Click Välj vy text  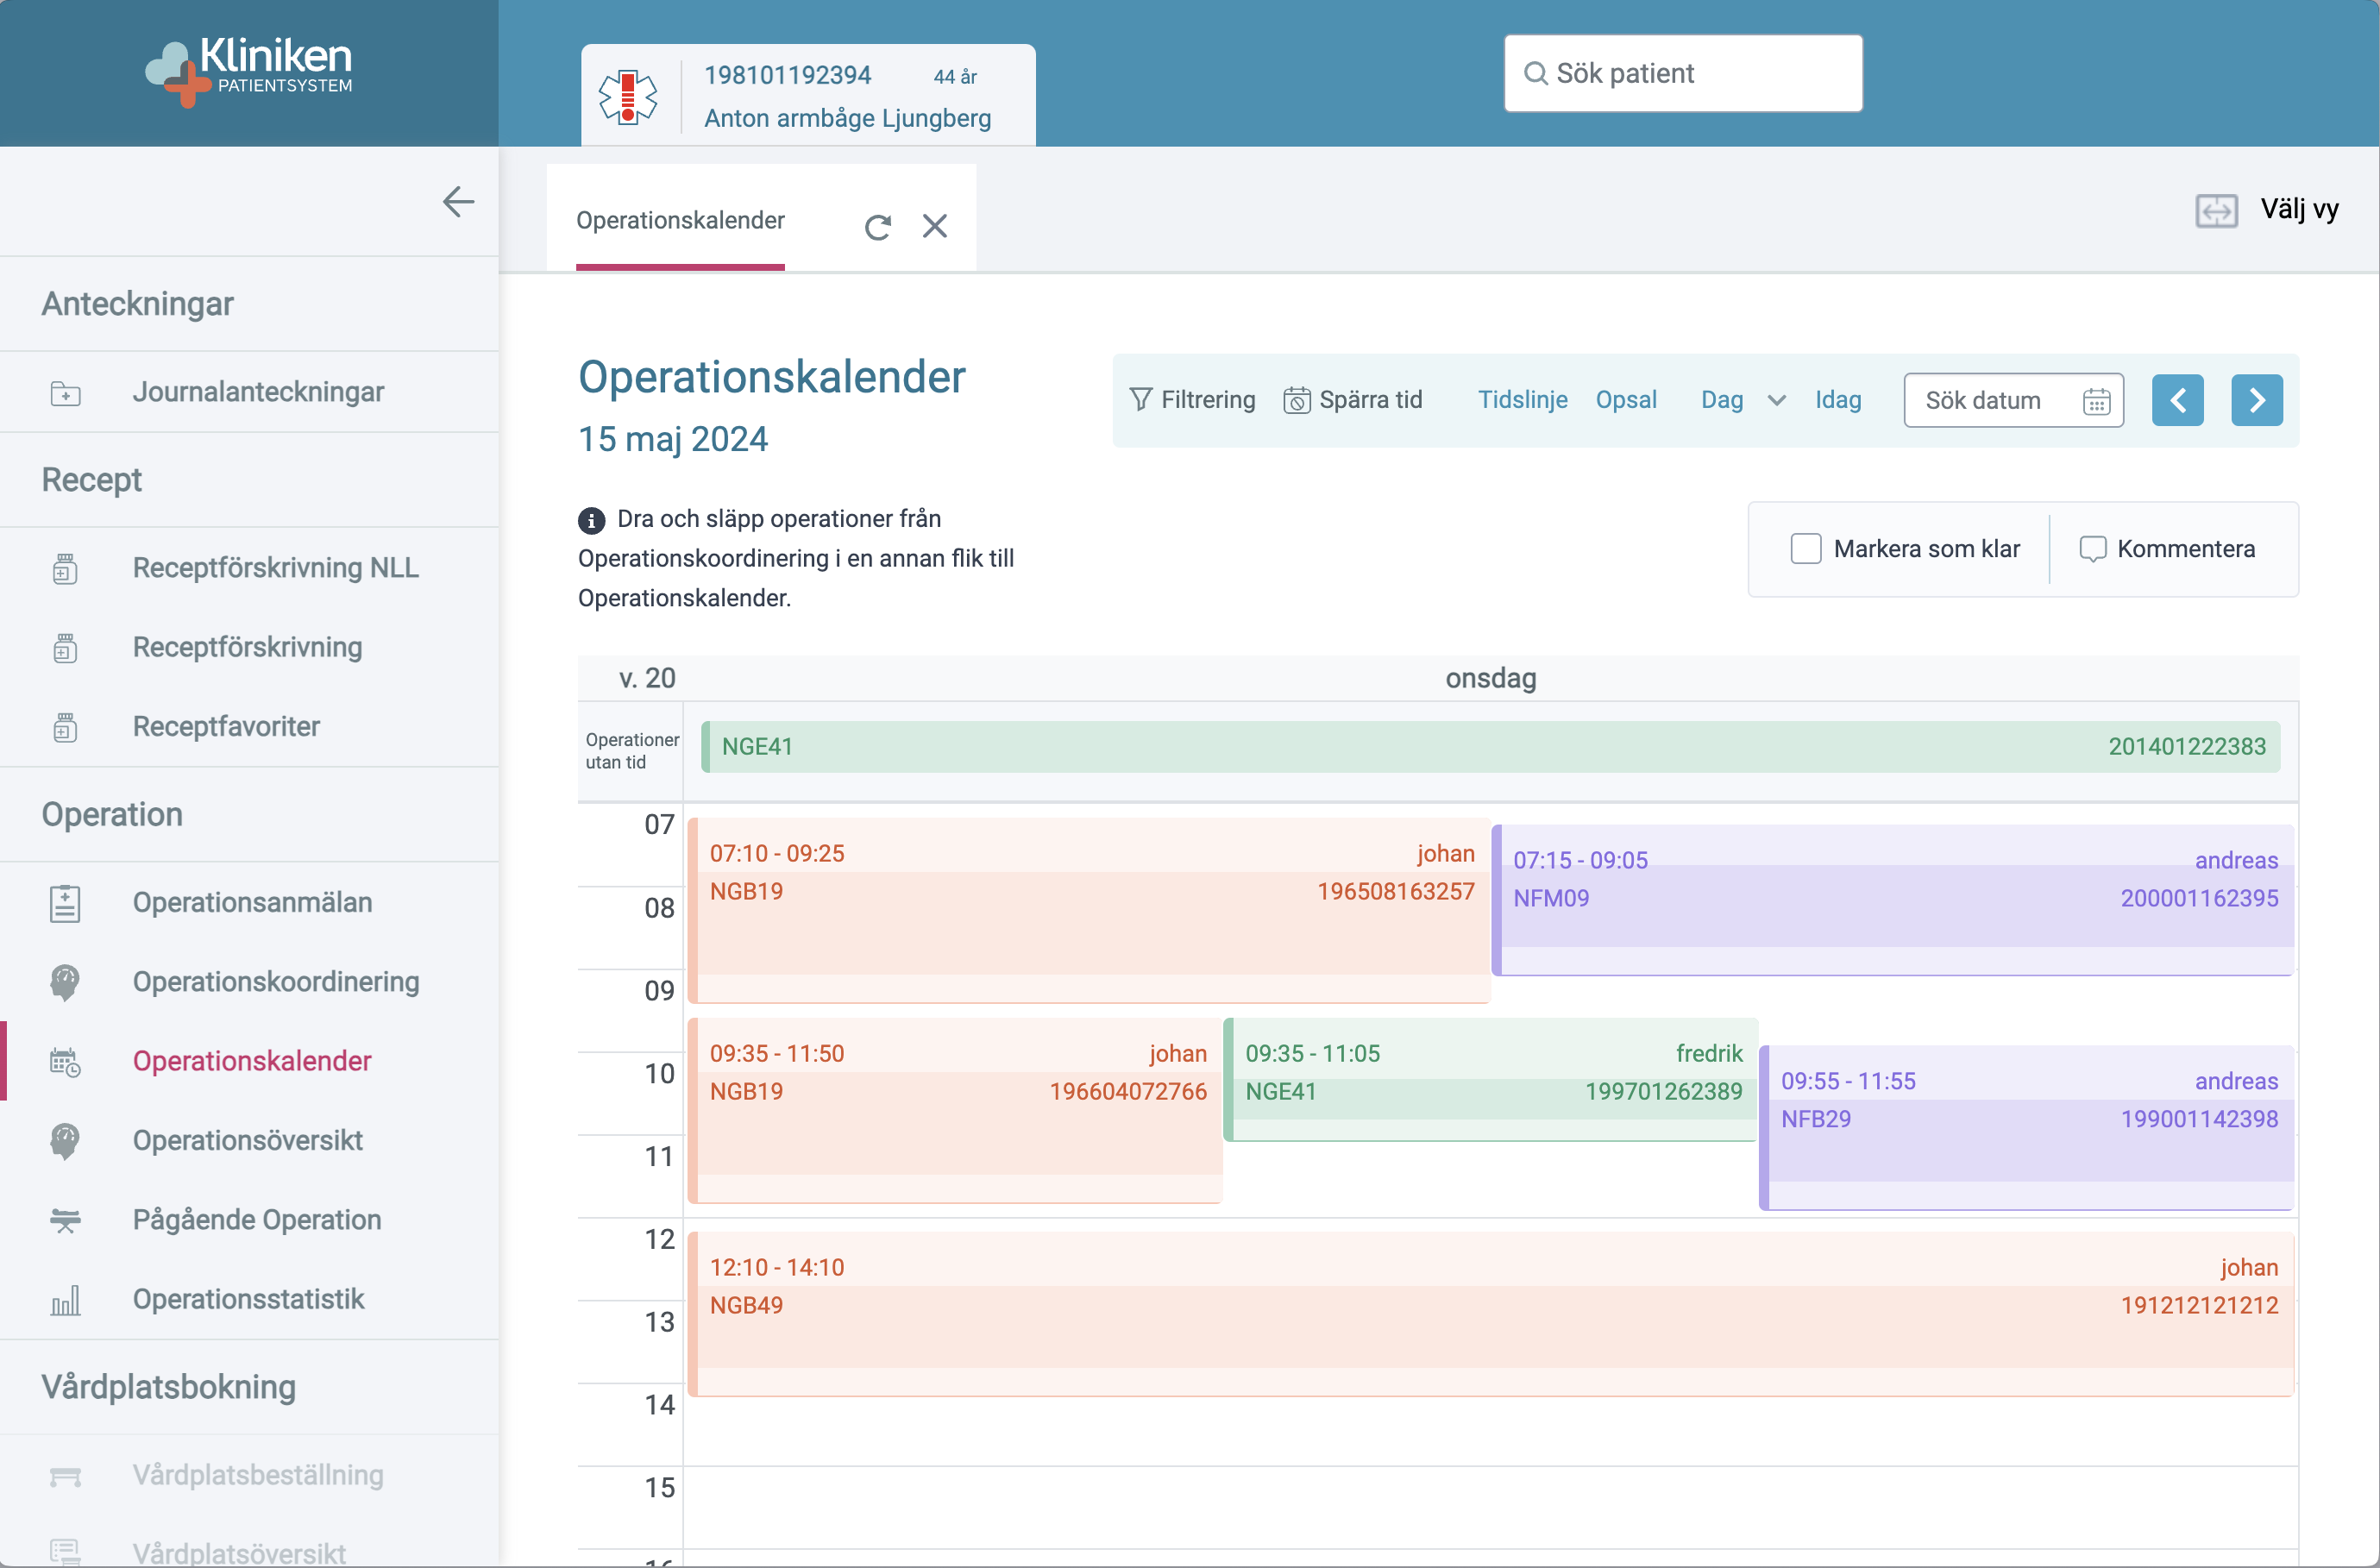click(x=2299, y=210)
